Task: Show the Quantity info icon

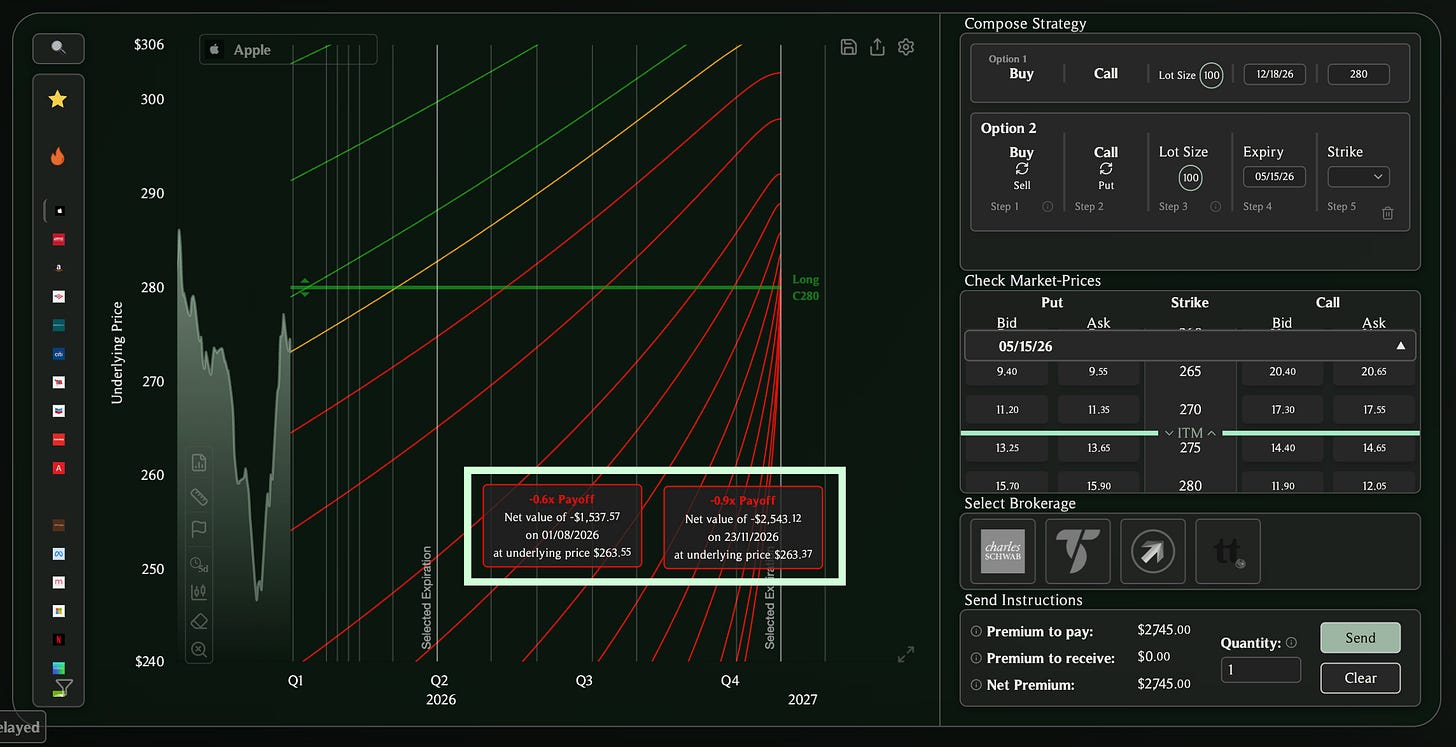Action: pos(1291,643)
